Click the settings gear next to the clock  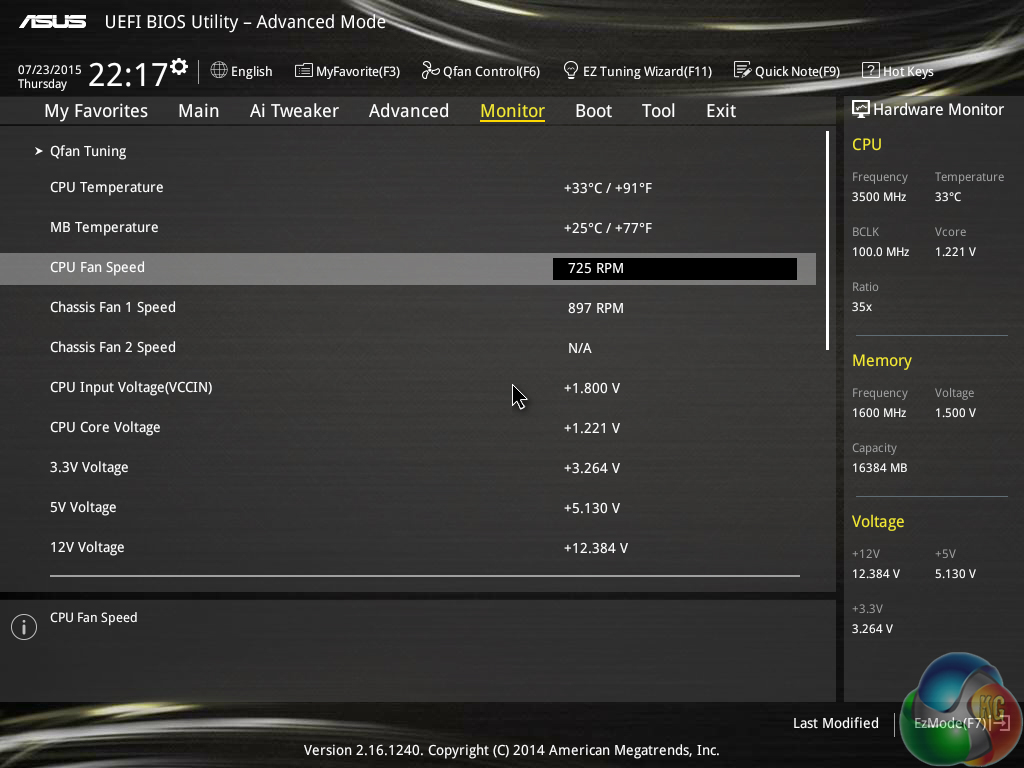[x=179, y=67]
